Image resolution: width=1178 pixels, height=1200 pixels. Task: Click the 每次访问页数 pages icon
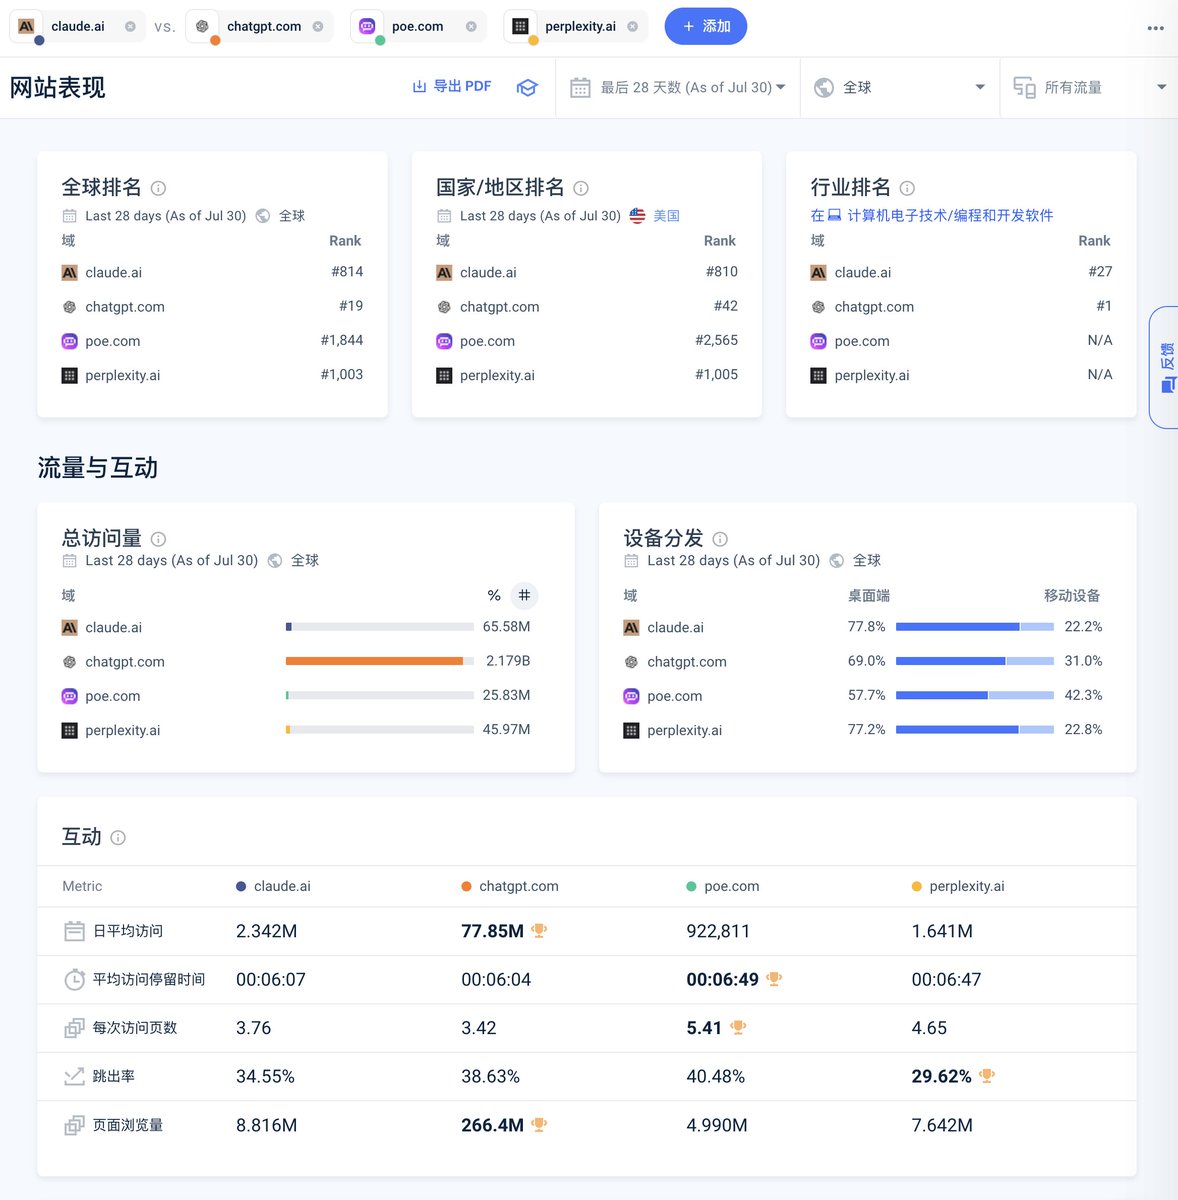pos(74,1028)
